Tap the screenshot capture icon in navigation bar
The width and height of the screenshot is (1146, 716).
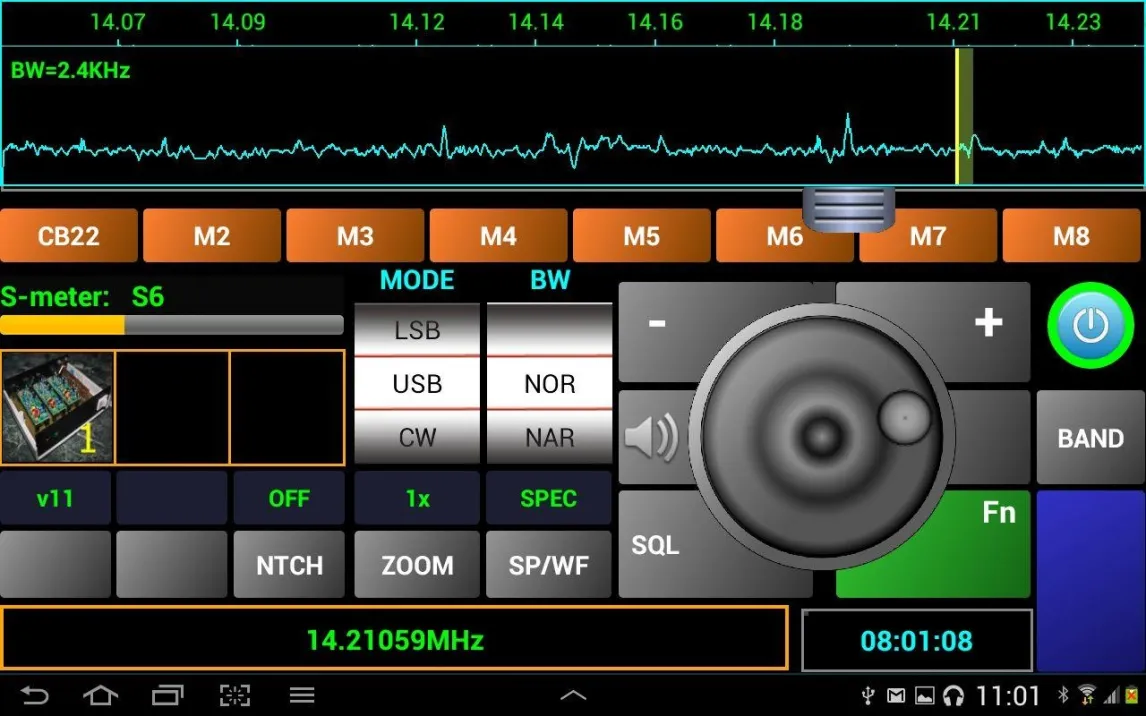(235, 694)
